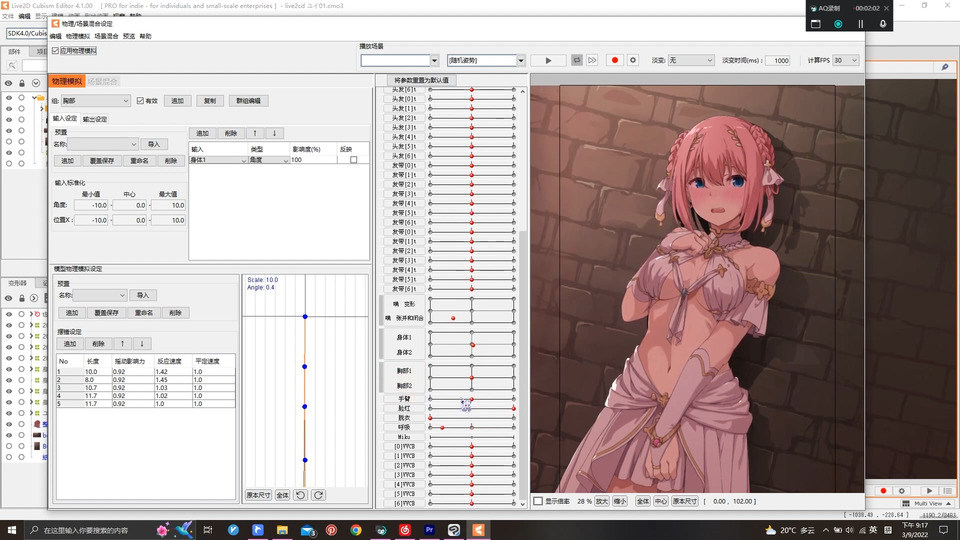Screen dimensions: 960x540
Task: Toggle 应用物理模拟 checkbox
Action: pyautogui.click(x=55, y=50)
